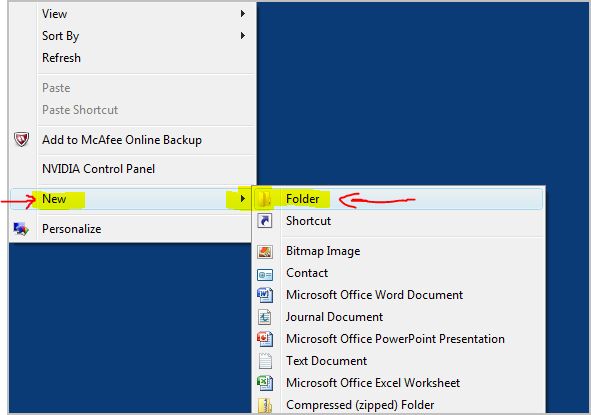Click the Excel Worksheet icon
This screenshot has height=415, width=591.
click(265, 383)
